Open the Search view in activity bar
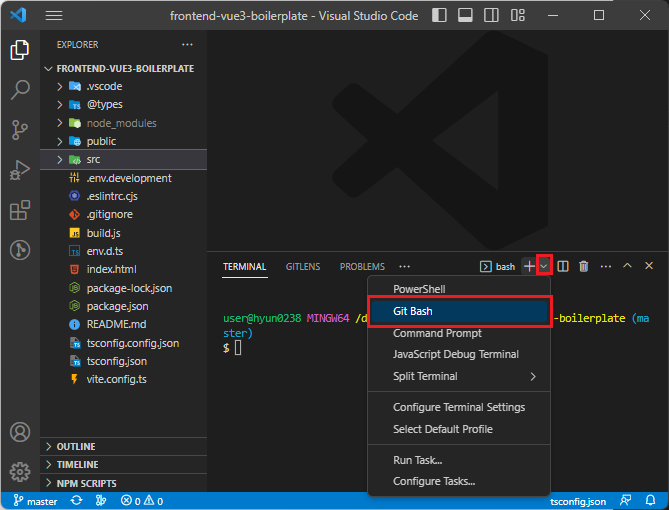Screen dimensions: 669x510 coord(20,90)
